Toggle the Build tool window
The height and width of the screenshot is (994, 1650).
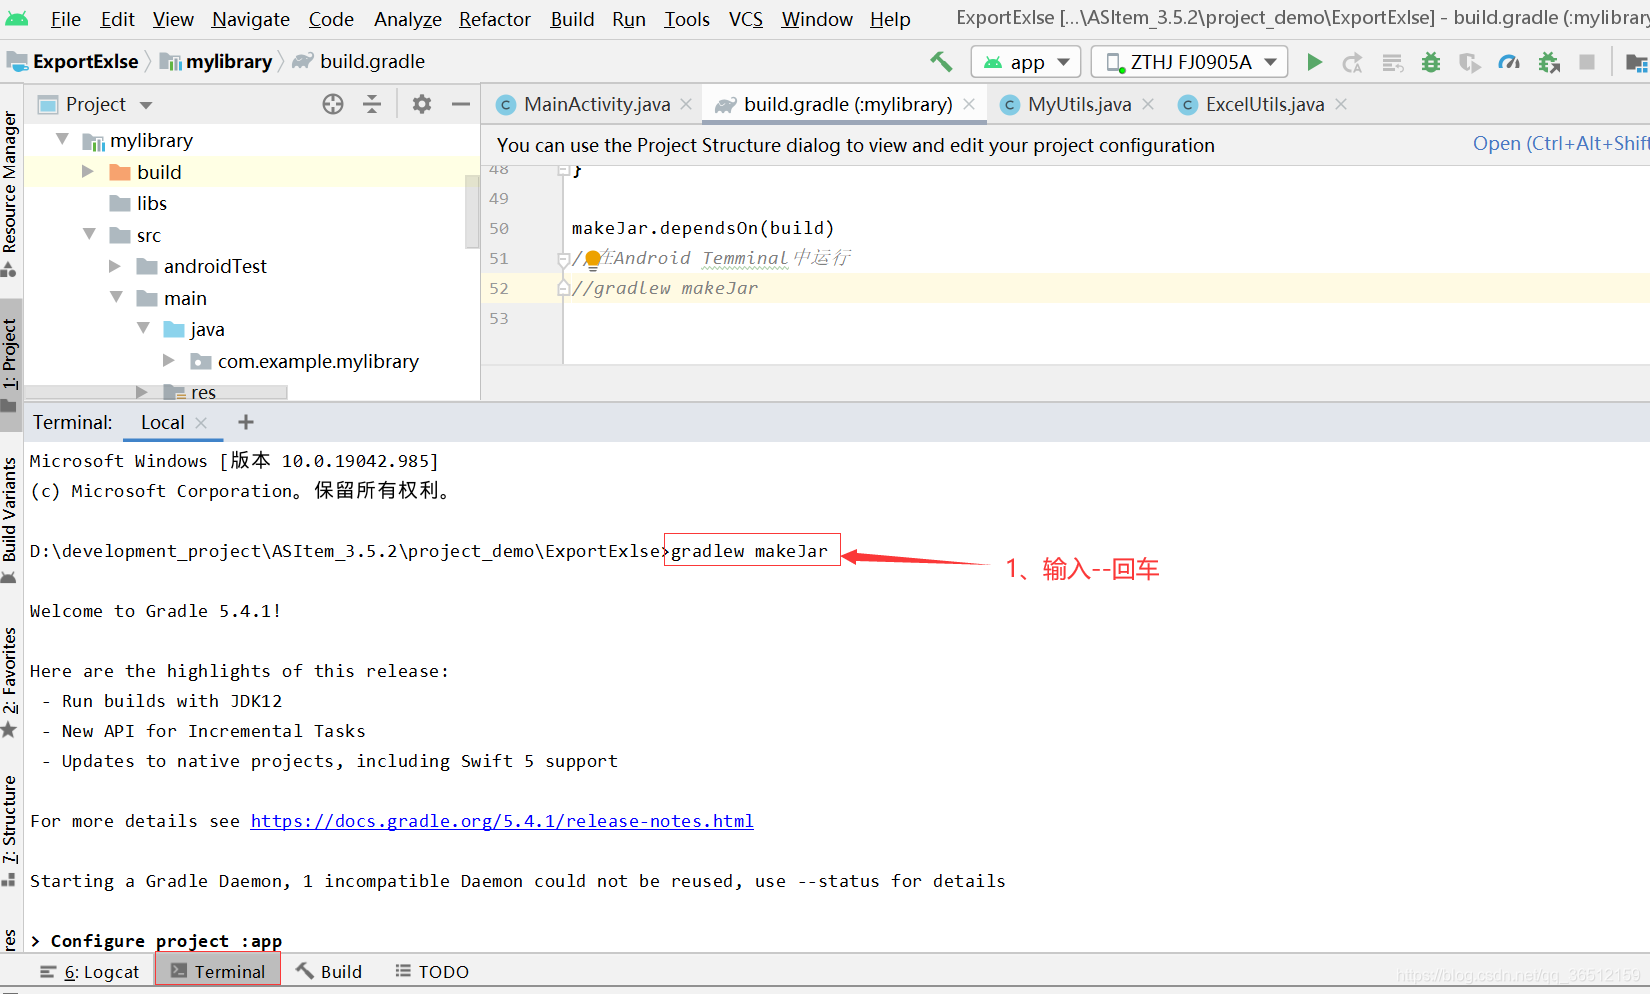pyautogui.click(x=329, y=971)
